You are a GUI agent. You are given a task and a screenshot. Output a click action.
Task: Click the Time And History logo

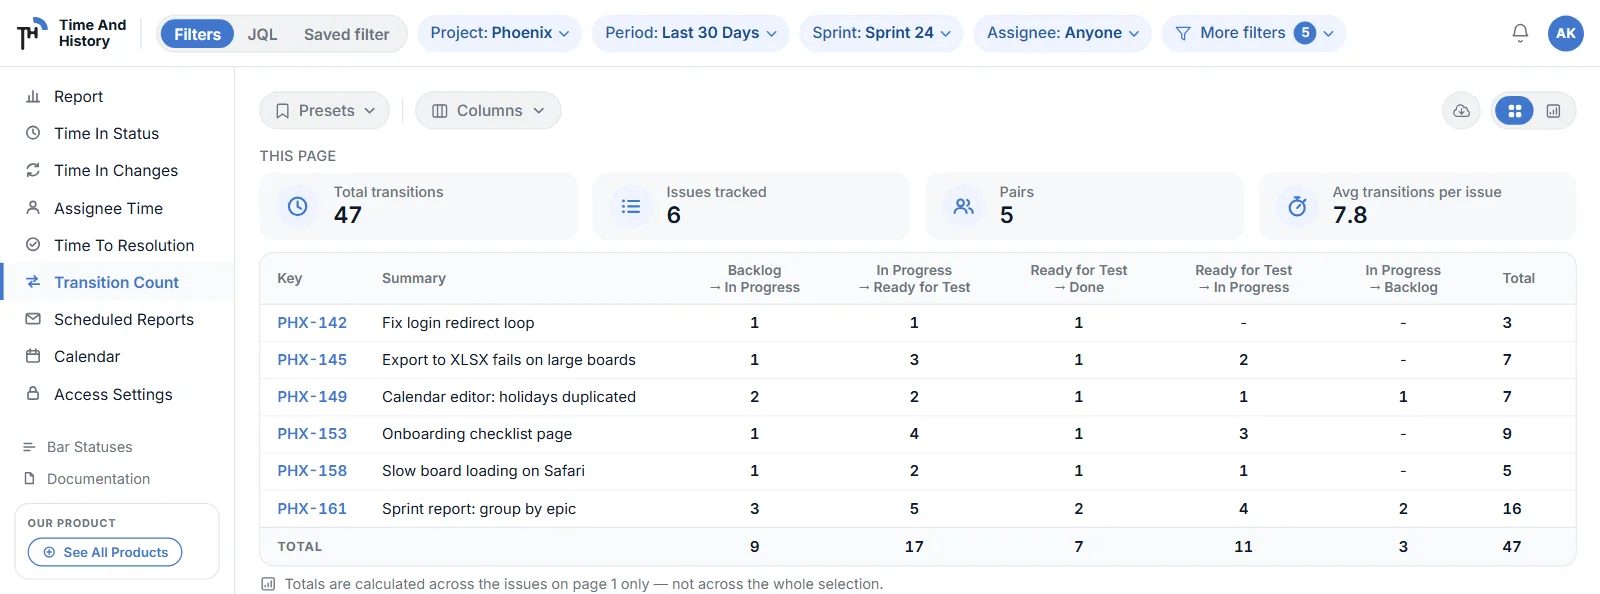72,33
